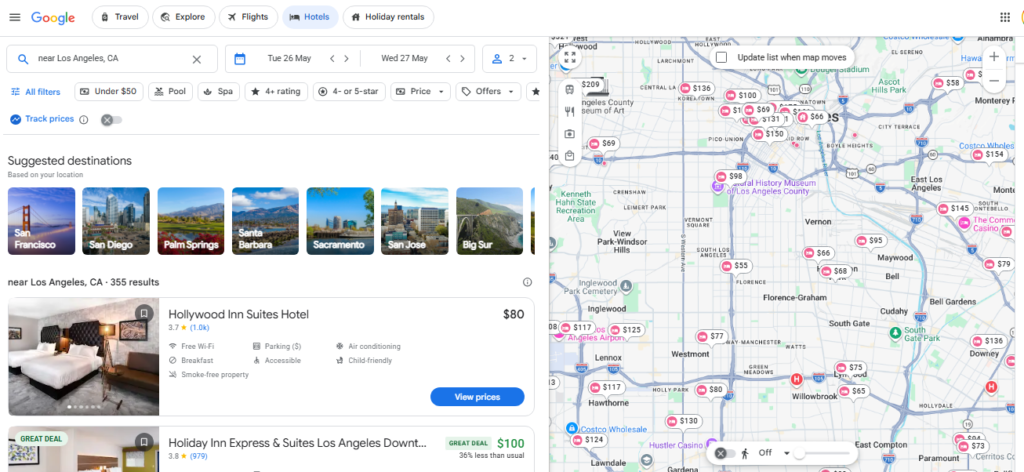This screenshot has width=1024, height=472.
Task: Click the location search input field
Action: [112, 59]
